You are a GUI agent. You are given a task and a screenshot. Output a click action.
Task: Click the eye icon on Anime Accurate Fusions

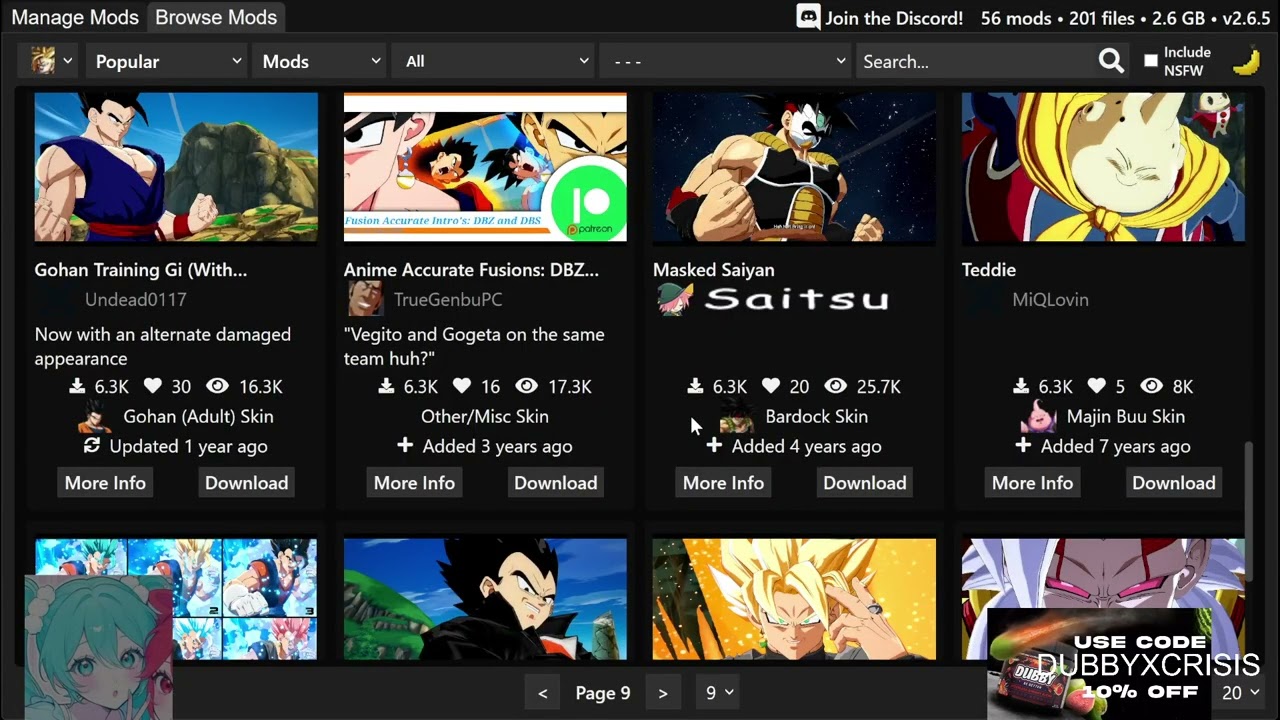coord(526,386)
